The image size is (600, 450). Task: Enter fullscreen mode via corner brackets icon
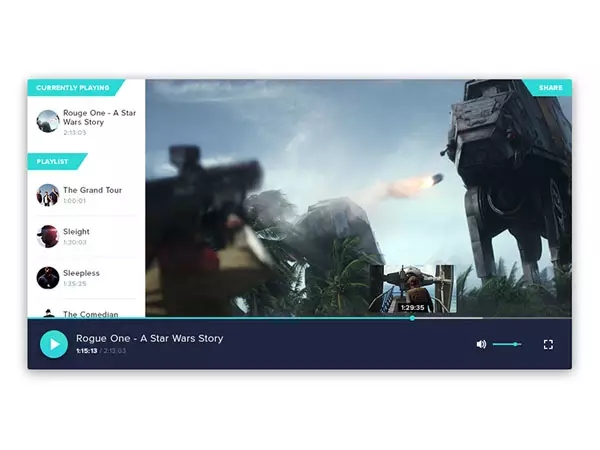coord(548,344)
